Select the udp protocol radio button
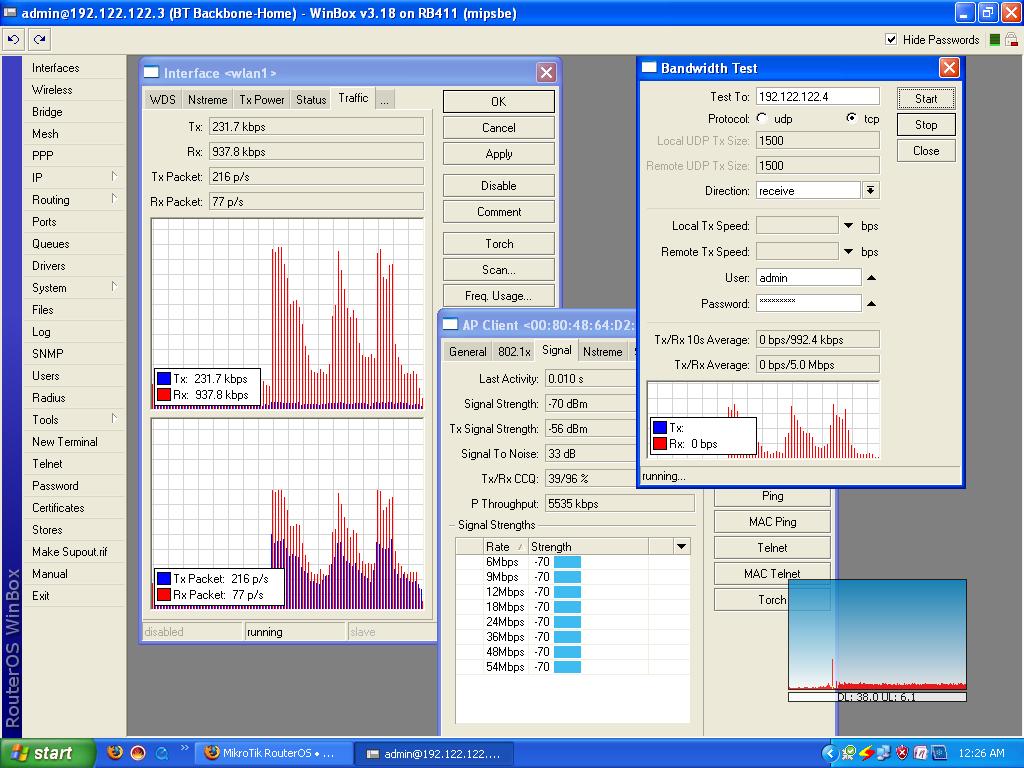 pos(761,118)
